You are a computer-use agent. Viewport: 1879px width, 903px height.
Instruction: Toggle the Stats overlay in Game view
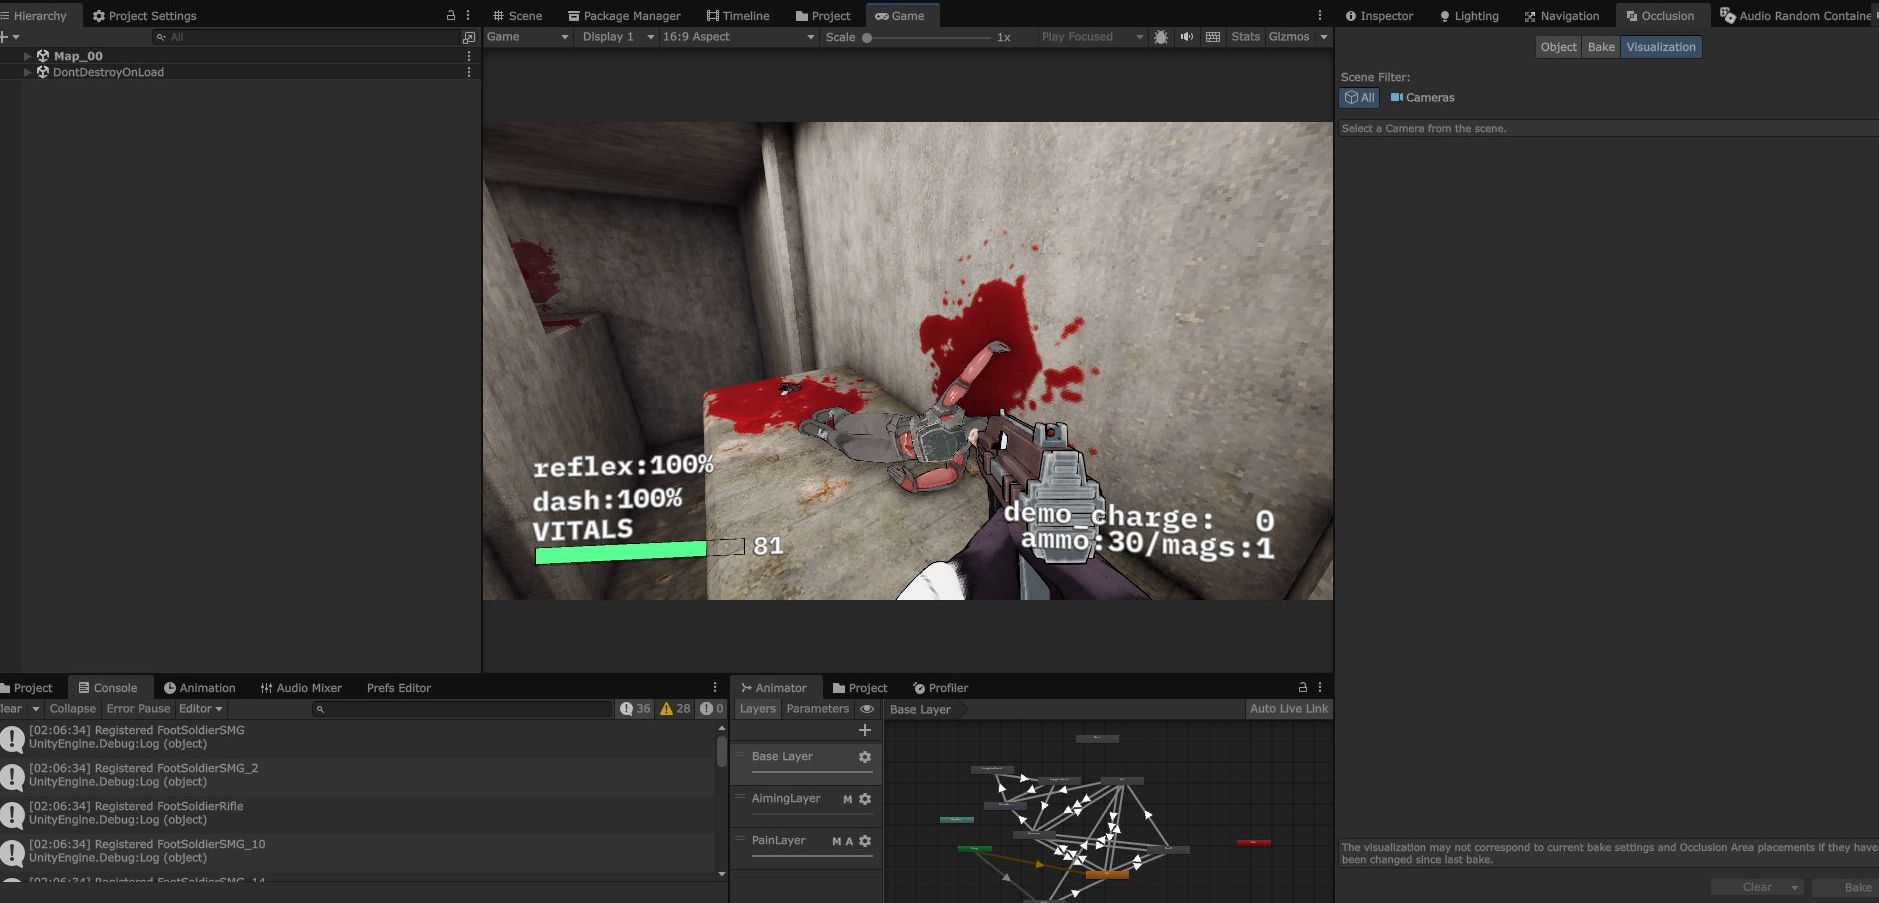click(x=1246, y=37)
